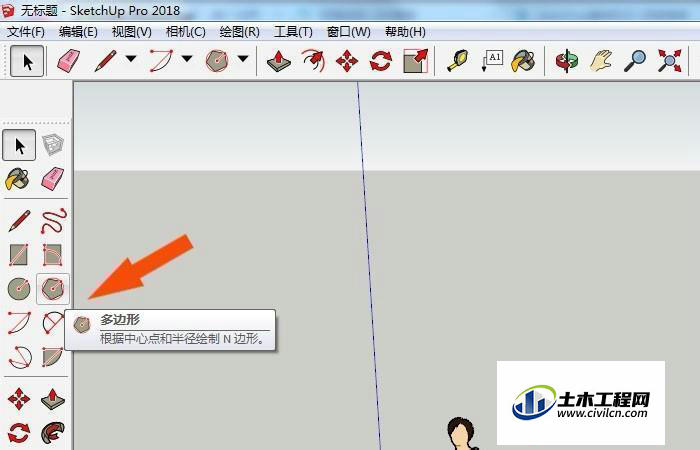Choose the Follow Me tool

coord(53,433)
